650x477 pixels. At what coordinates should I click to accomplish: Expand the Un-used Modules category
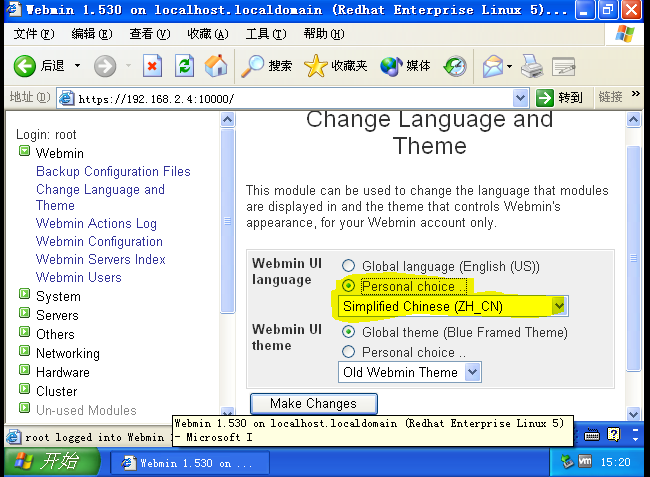click(24, 408)
